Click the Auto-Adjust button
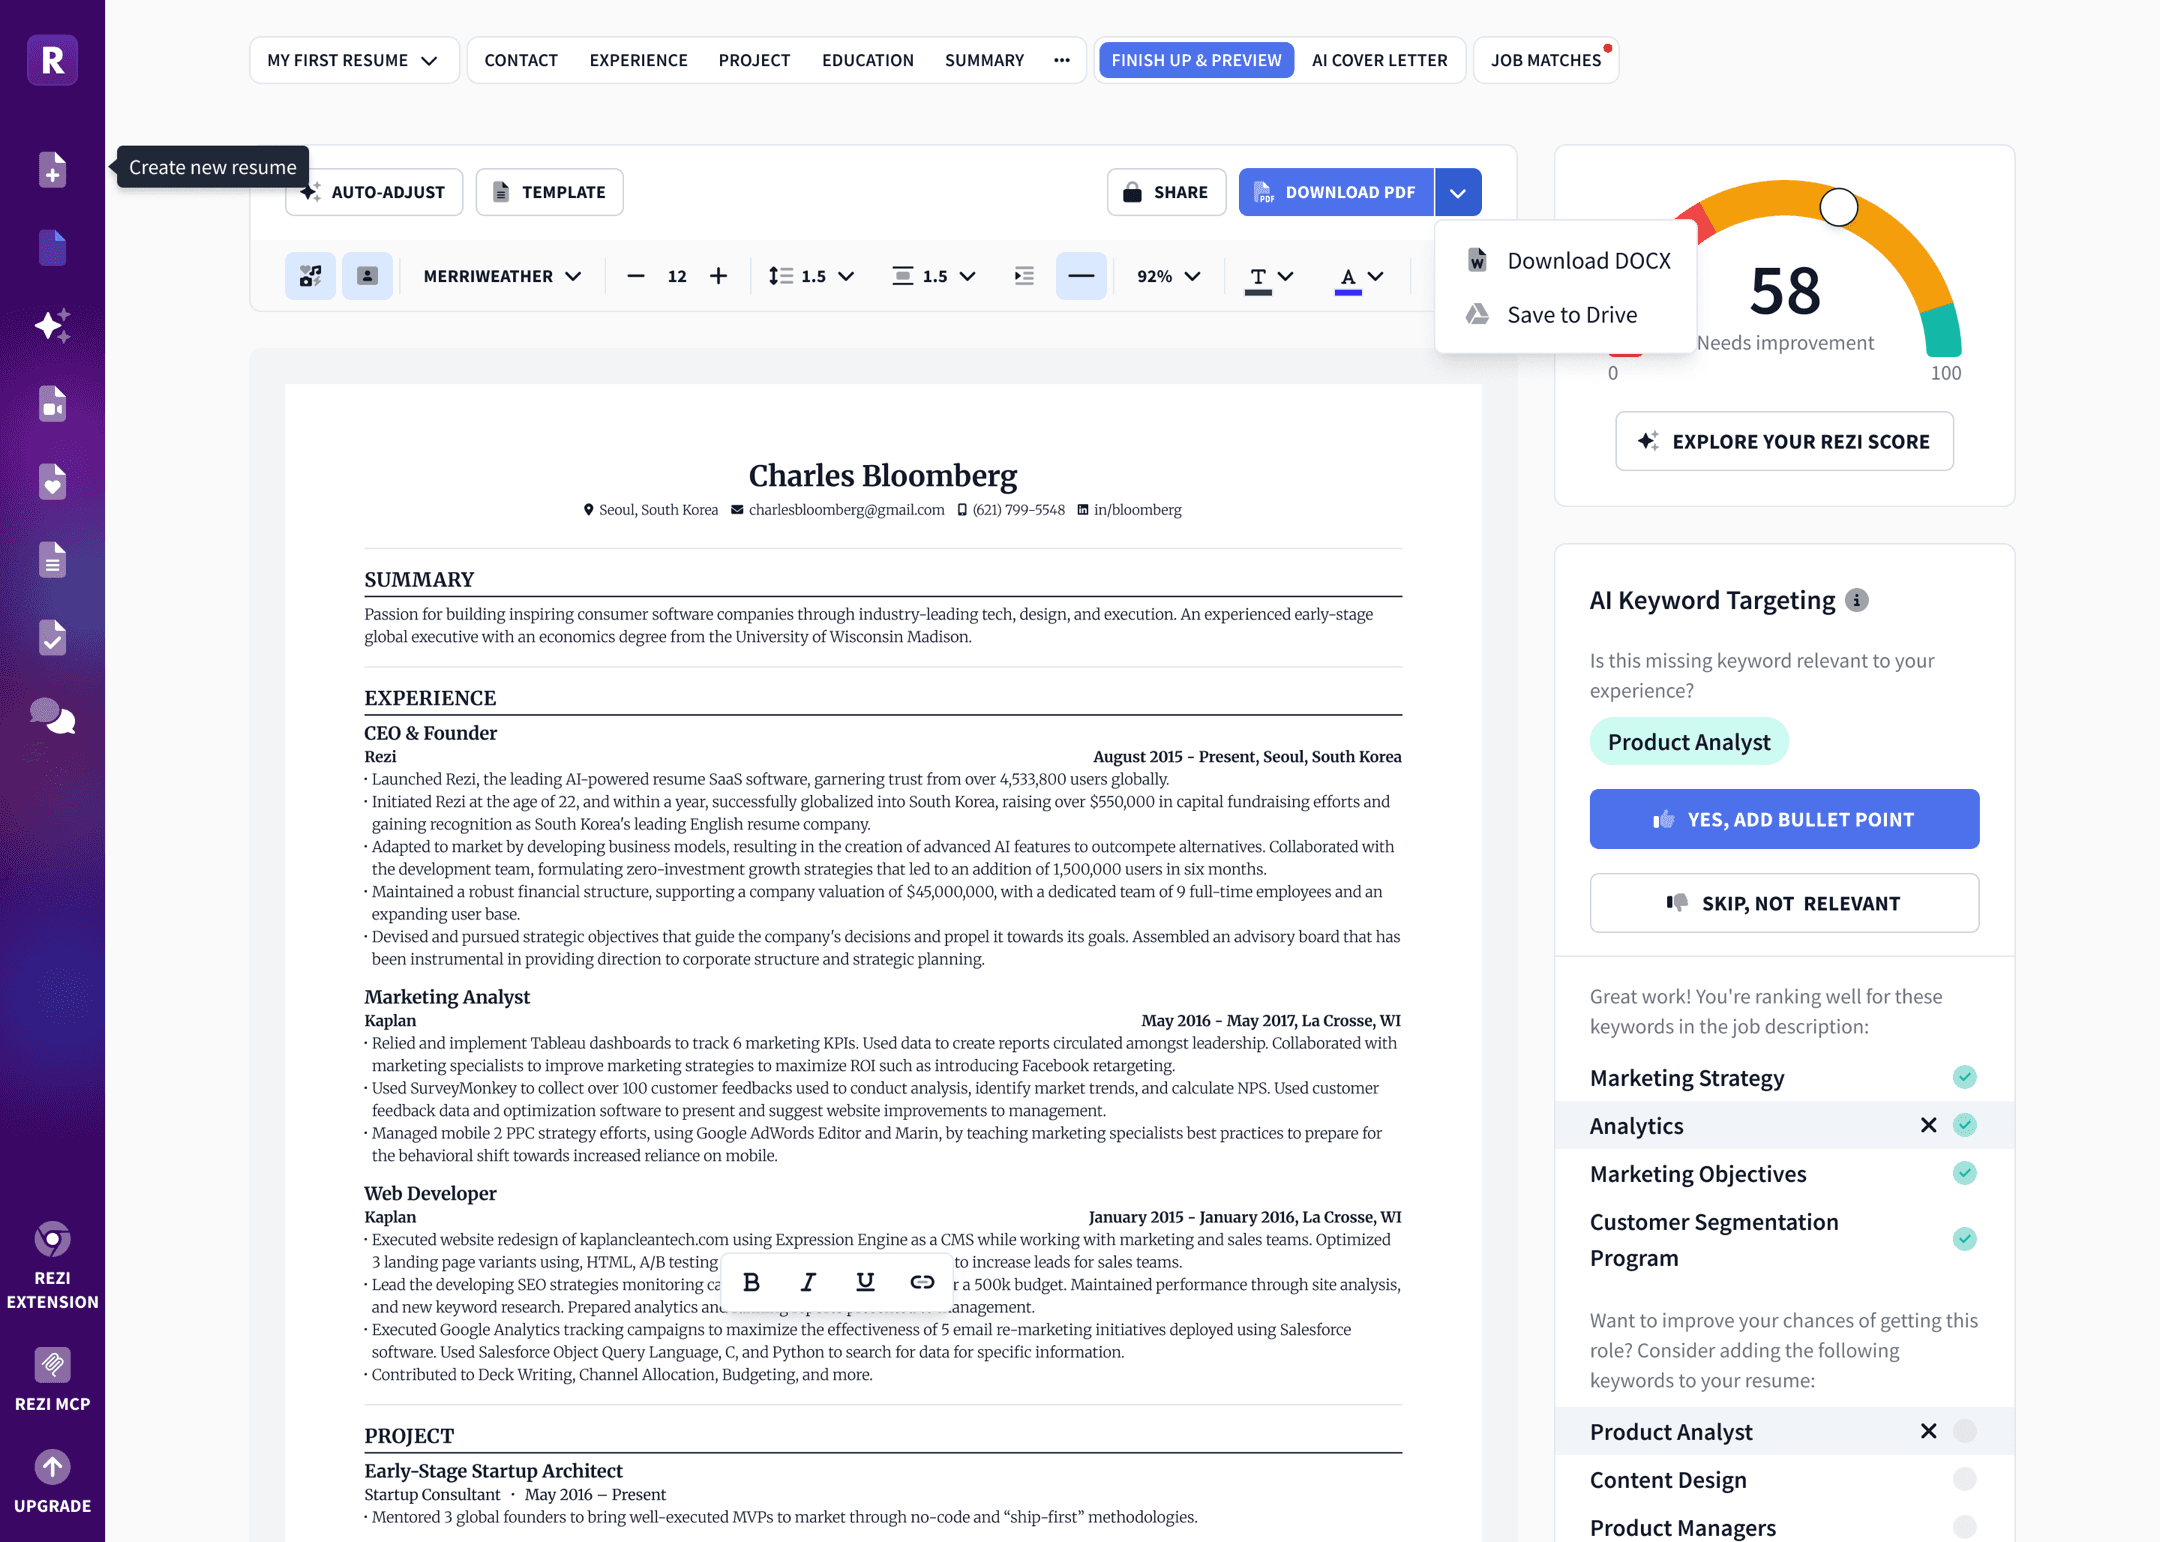This screenshot has width=2160, height=1542. click(x=373, y=192)
